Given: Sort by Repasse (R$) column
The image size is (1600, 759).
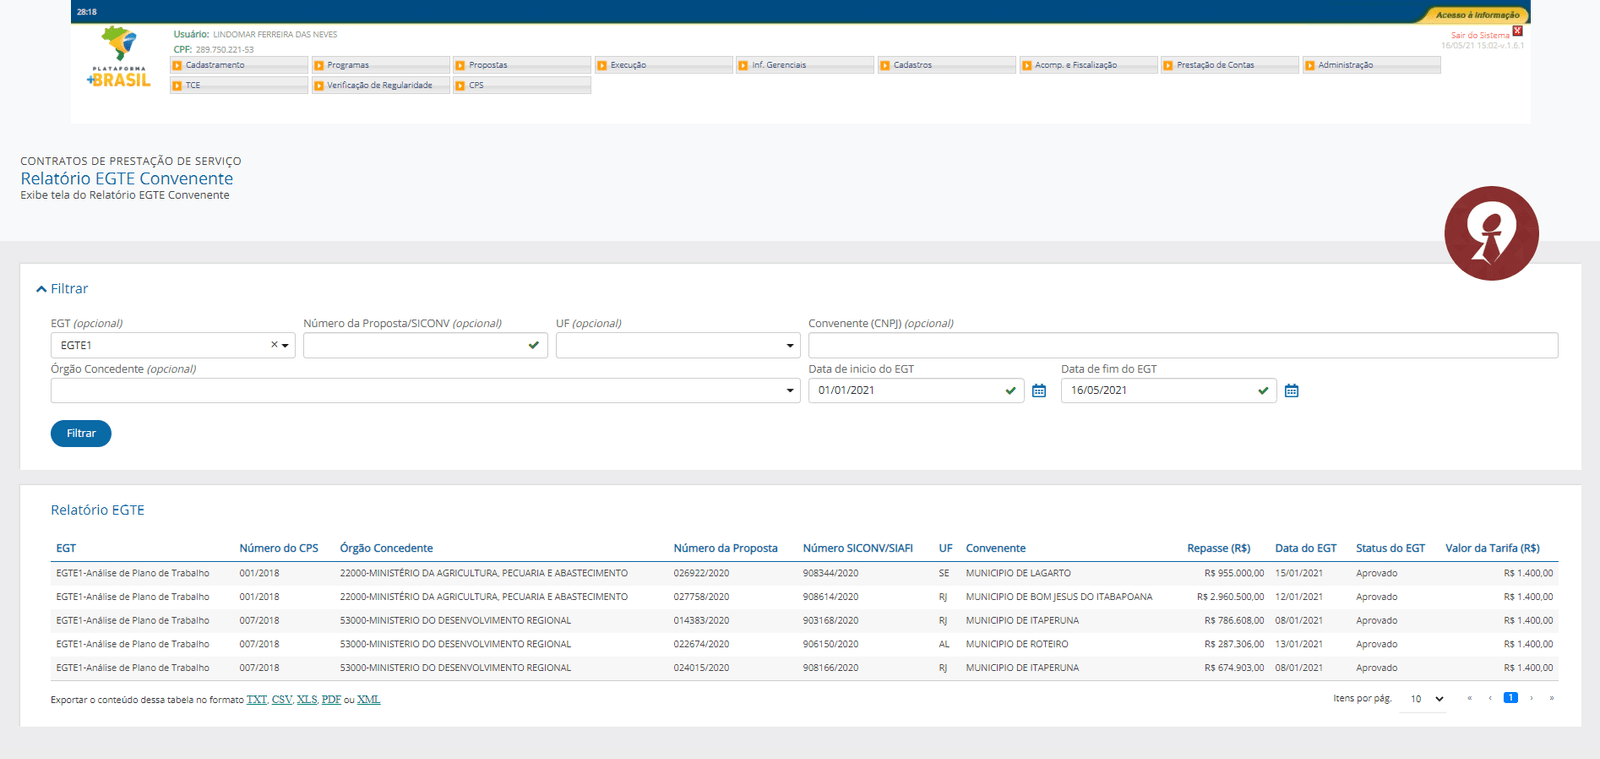Looking at the screenshot, I should [1219, 548].
